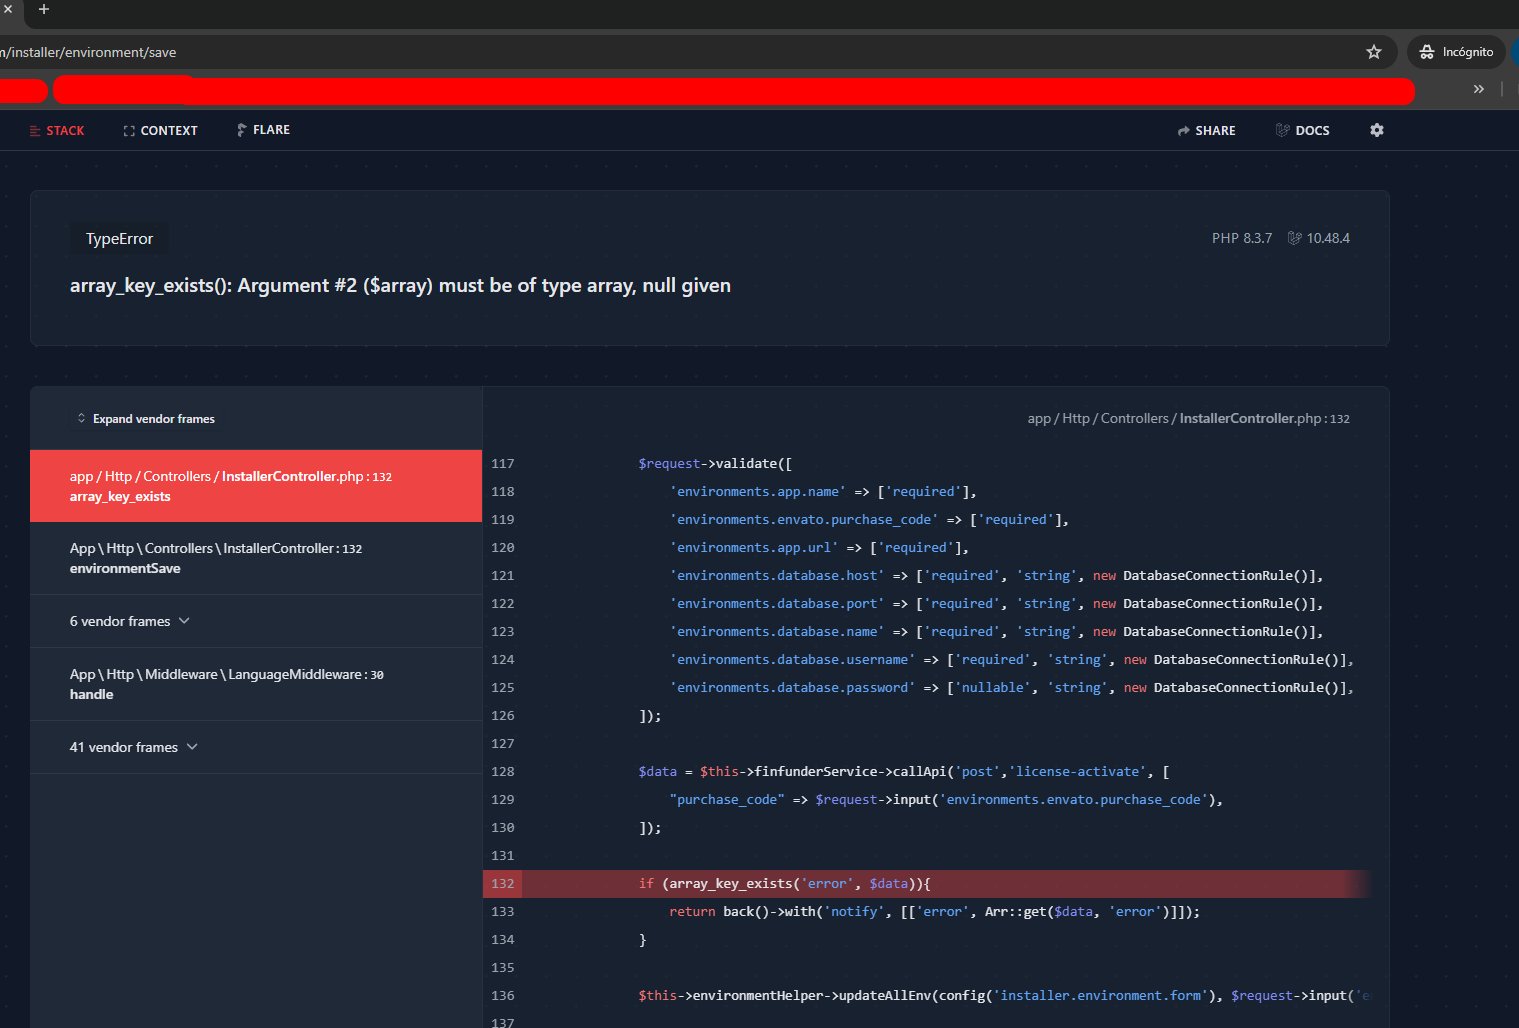The image size is (1519, 1028).
Task: Click the 'environments.database.host' rule line
Action: pos(996,576)
